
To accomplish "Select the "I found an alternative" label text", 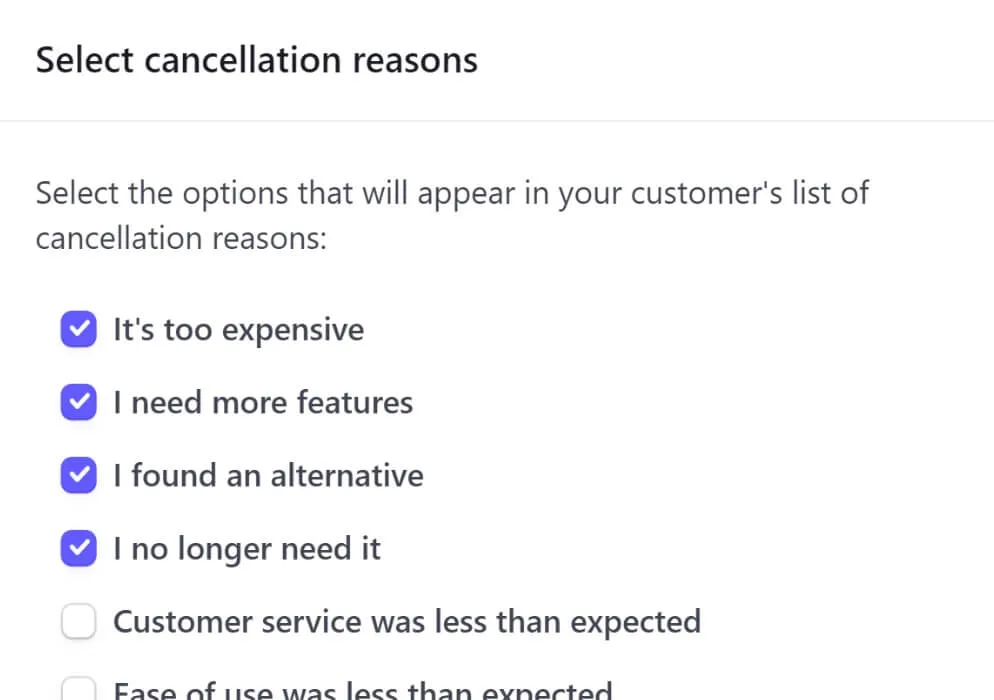I will (268, 476).
